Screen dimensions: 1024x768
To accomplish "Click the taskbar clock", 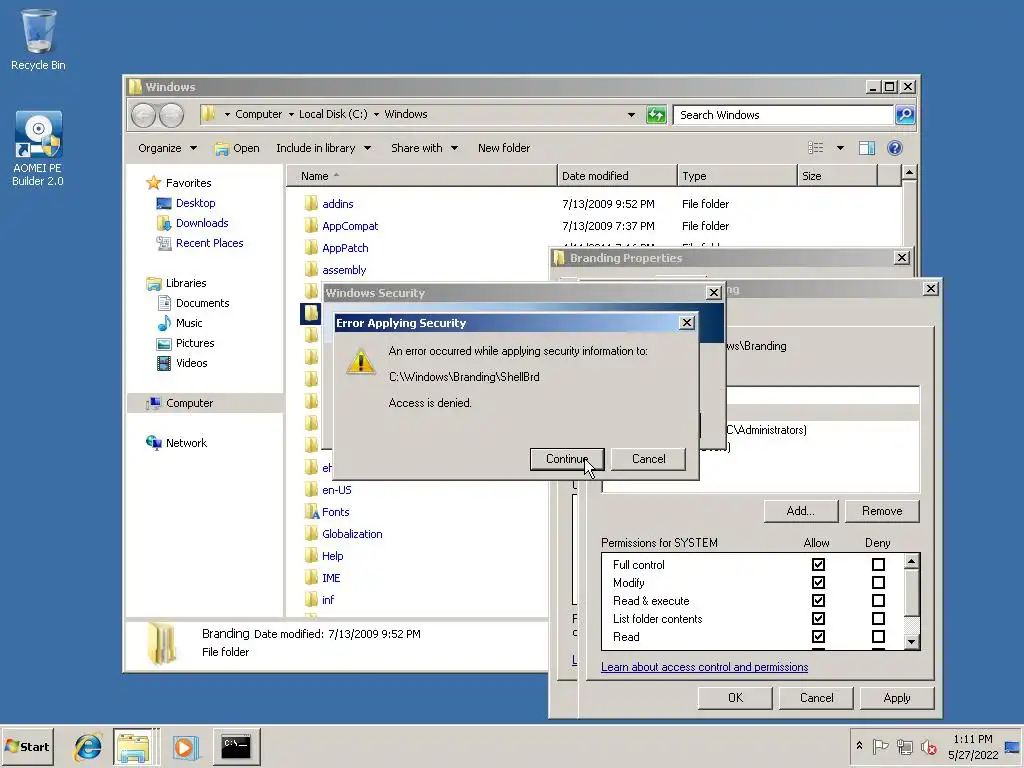I will [973, 746].
